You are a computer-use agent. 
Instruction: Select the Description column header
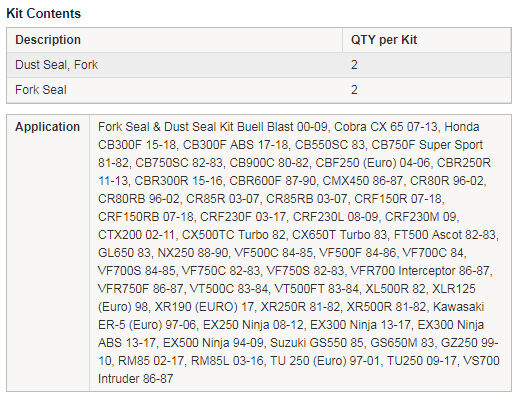48,40
